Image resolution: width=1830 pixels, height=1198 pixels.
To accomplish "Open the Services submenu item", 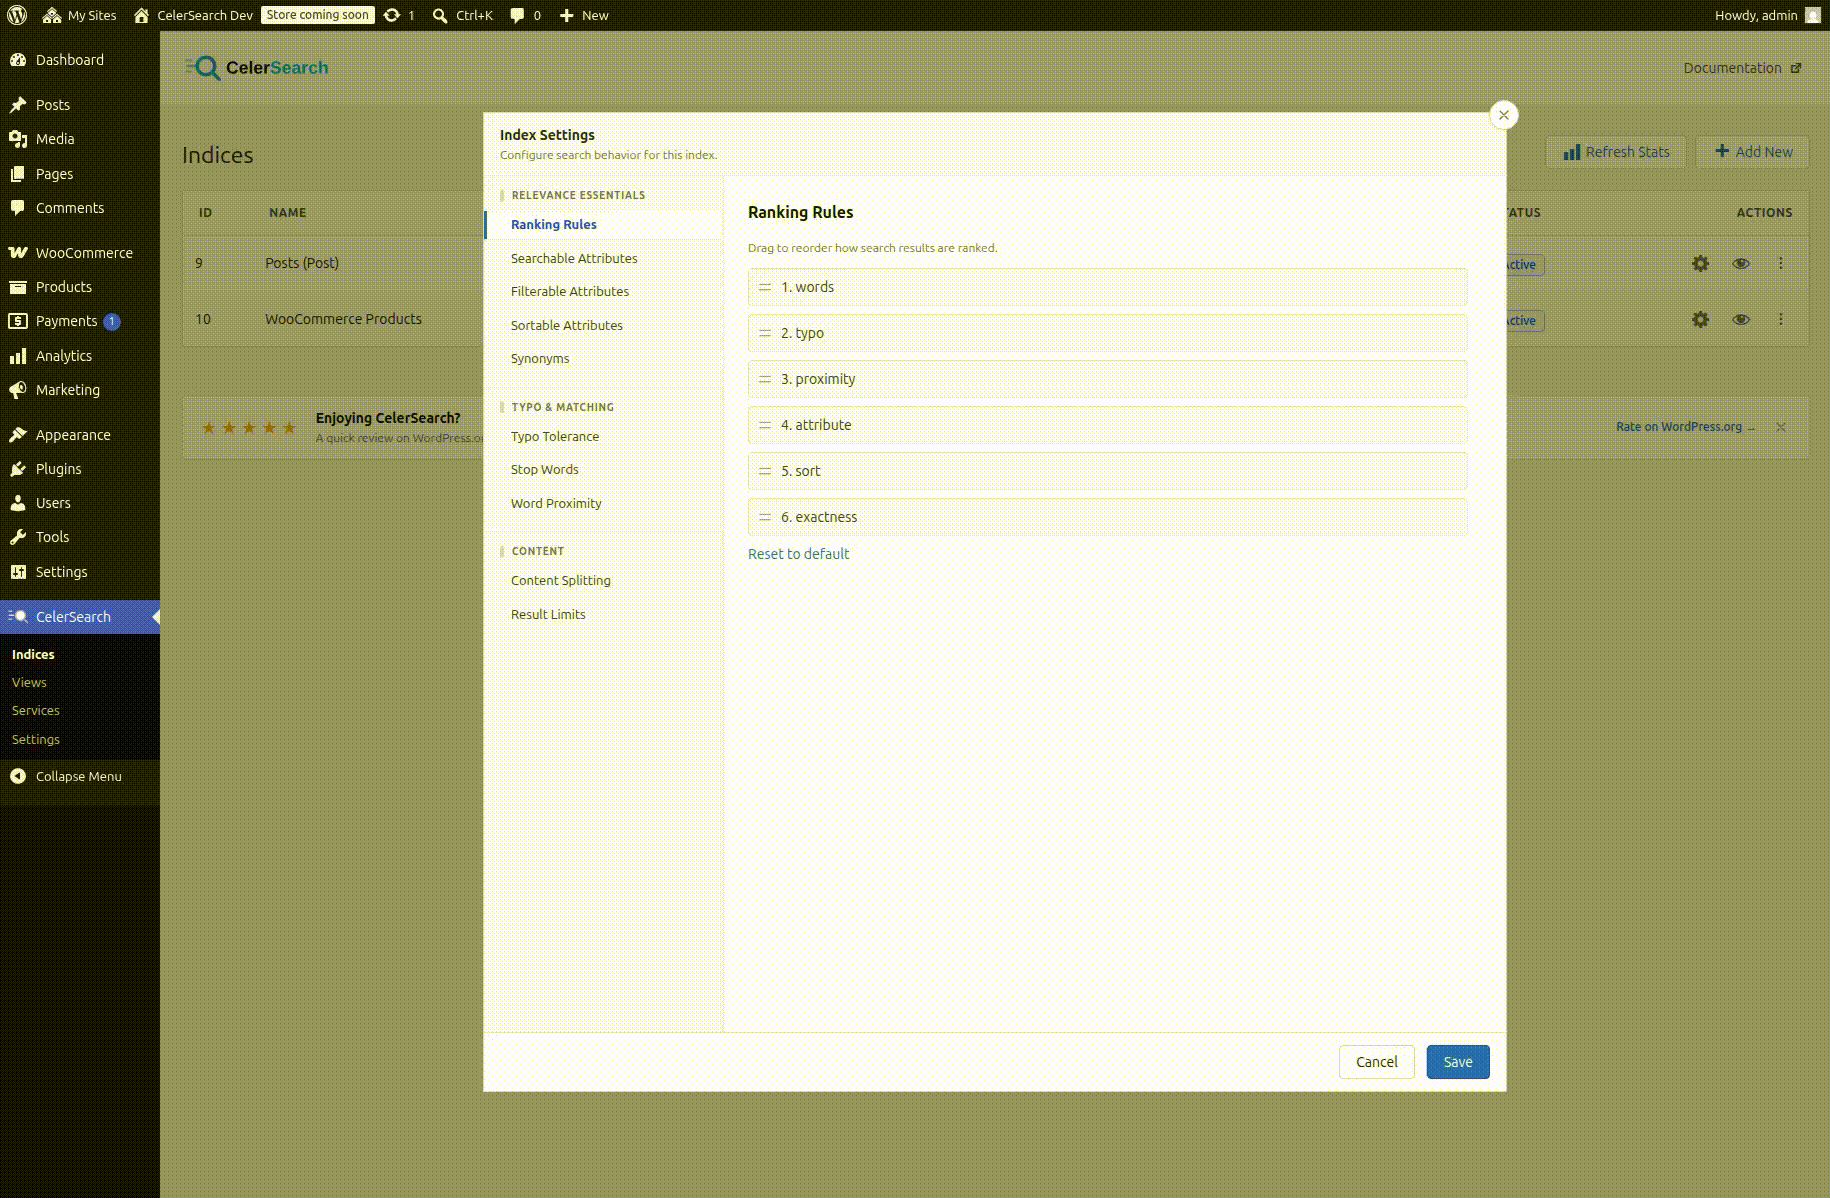I will tap(36, 711).
